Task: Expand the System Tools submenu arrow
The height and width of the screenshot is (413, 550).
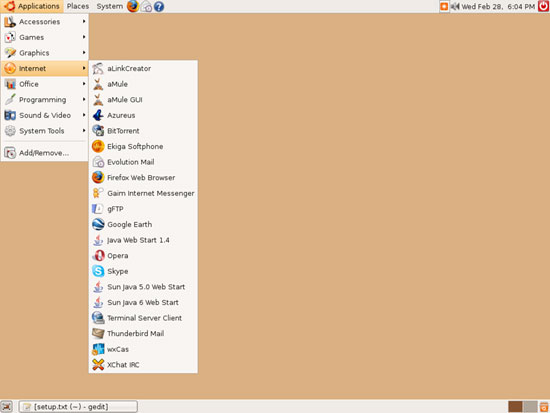Action: click(84, 131)
